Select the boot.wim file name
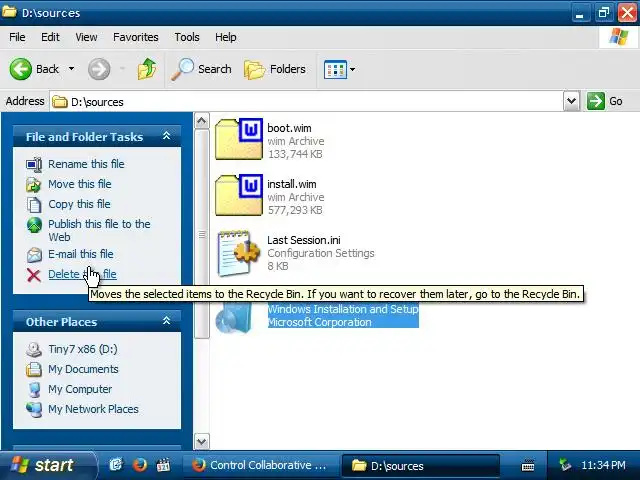Screen dimensions: 640x480 [289, 128]
